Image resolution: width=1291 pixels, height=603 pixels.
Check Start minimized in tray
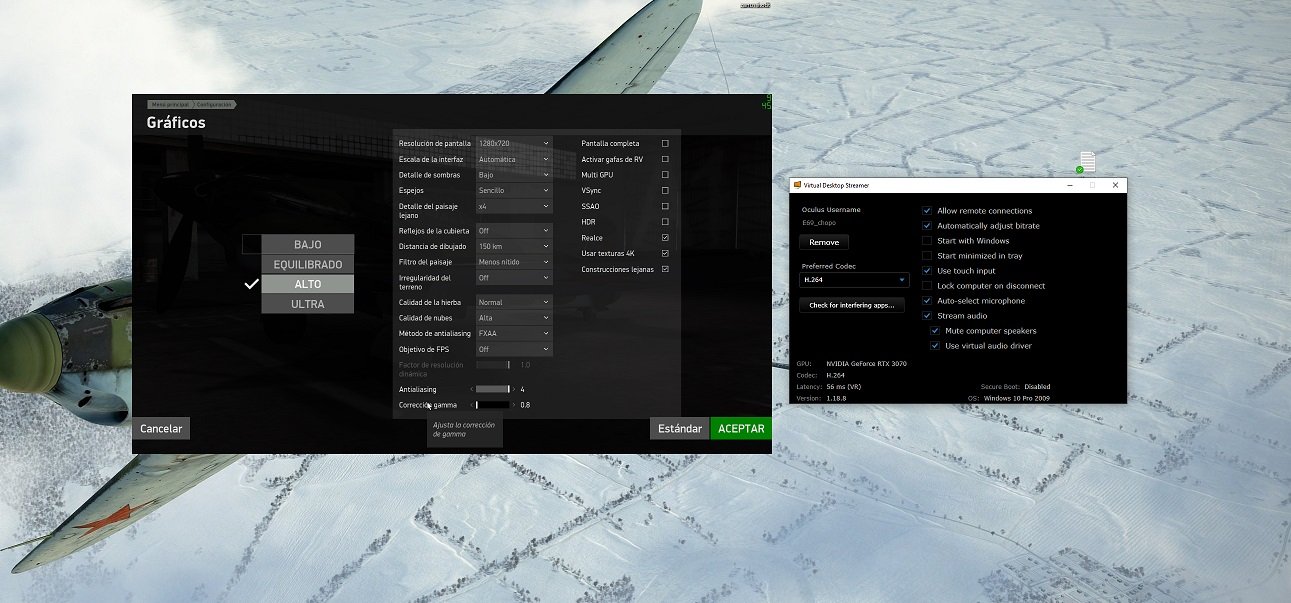[x=927, y=256]
